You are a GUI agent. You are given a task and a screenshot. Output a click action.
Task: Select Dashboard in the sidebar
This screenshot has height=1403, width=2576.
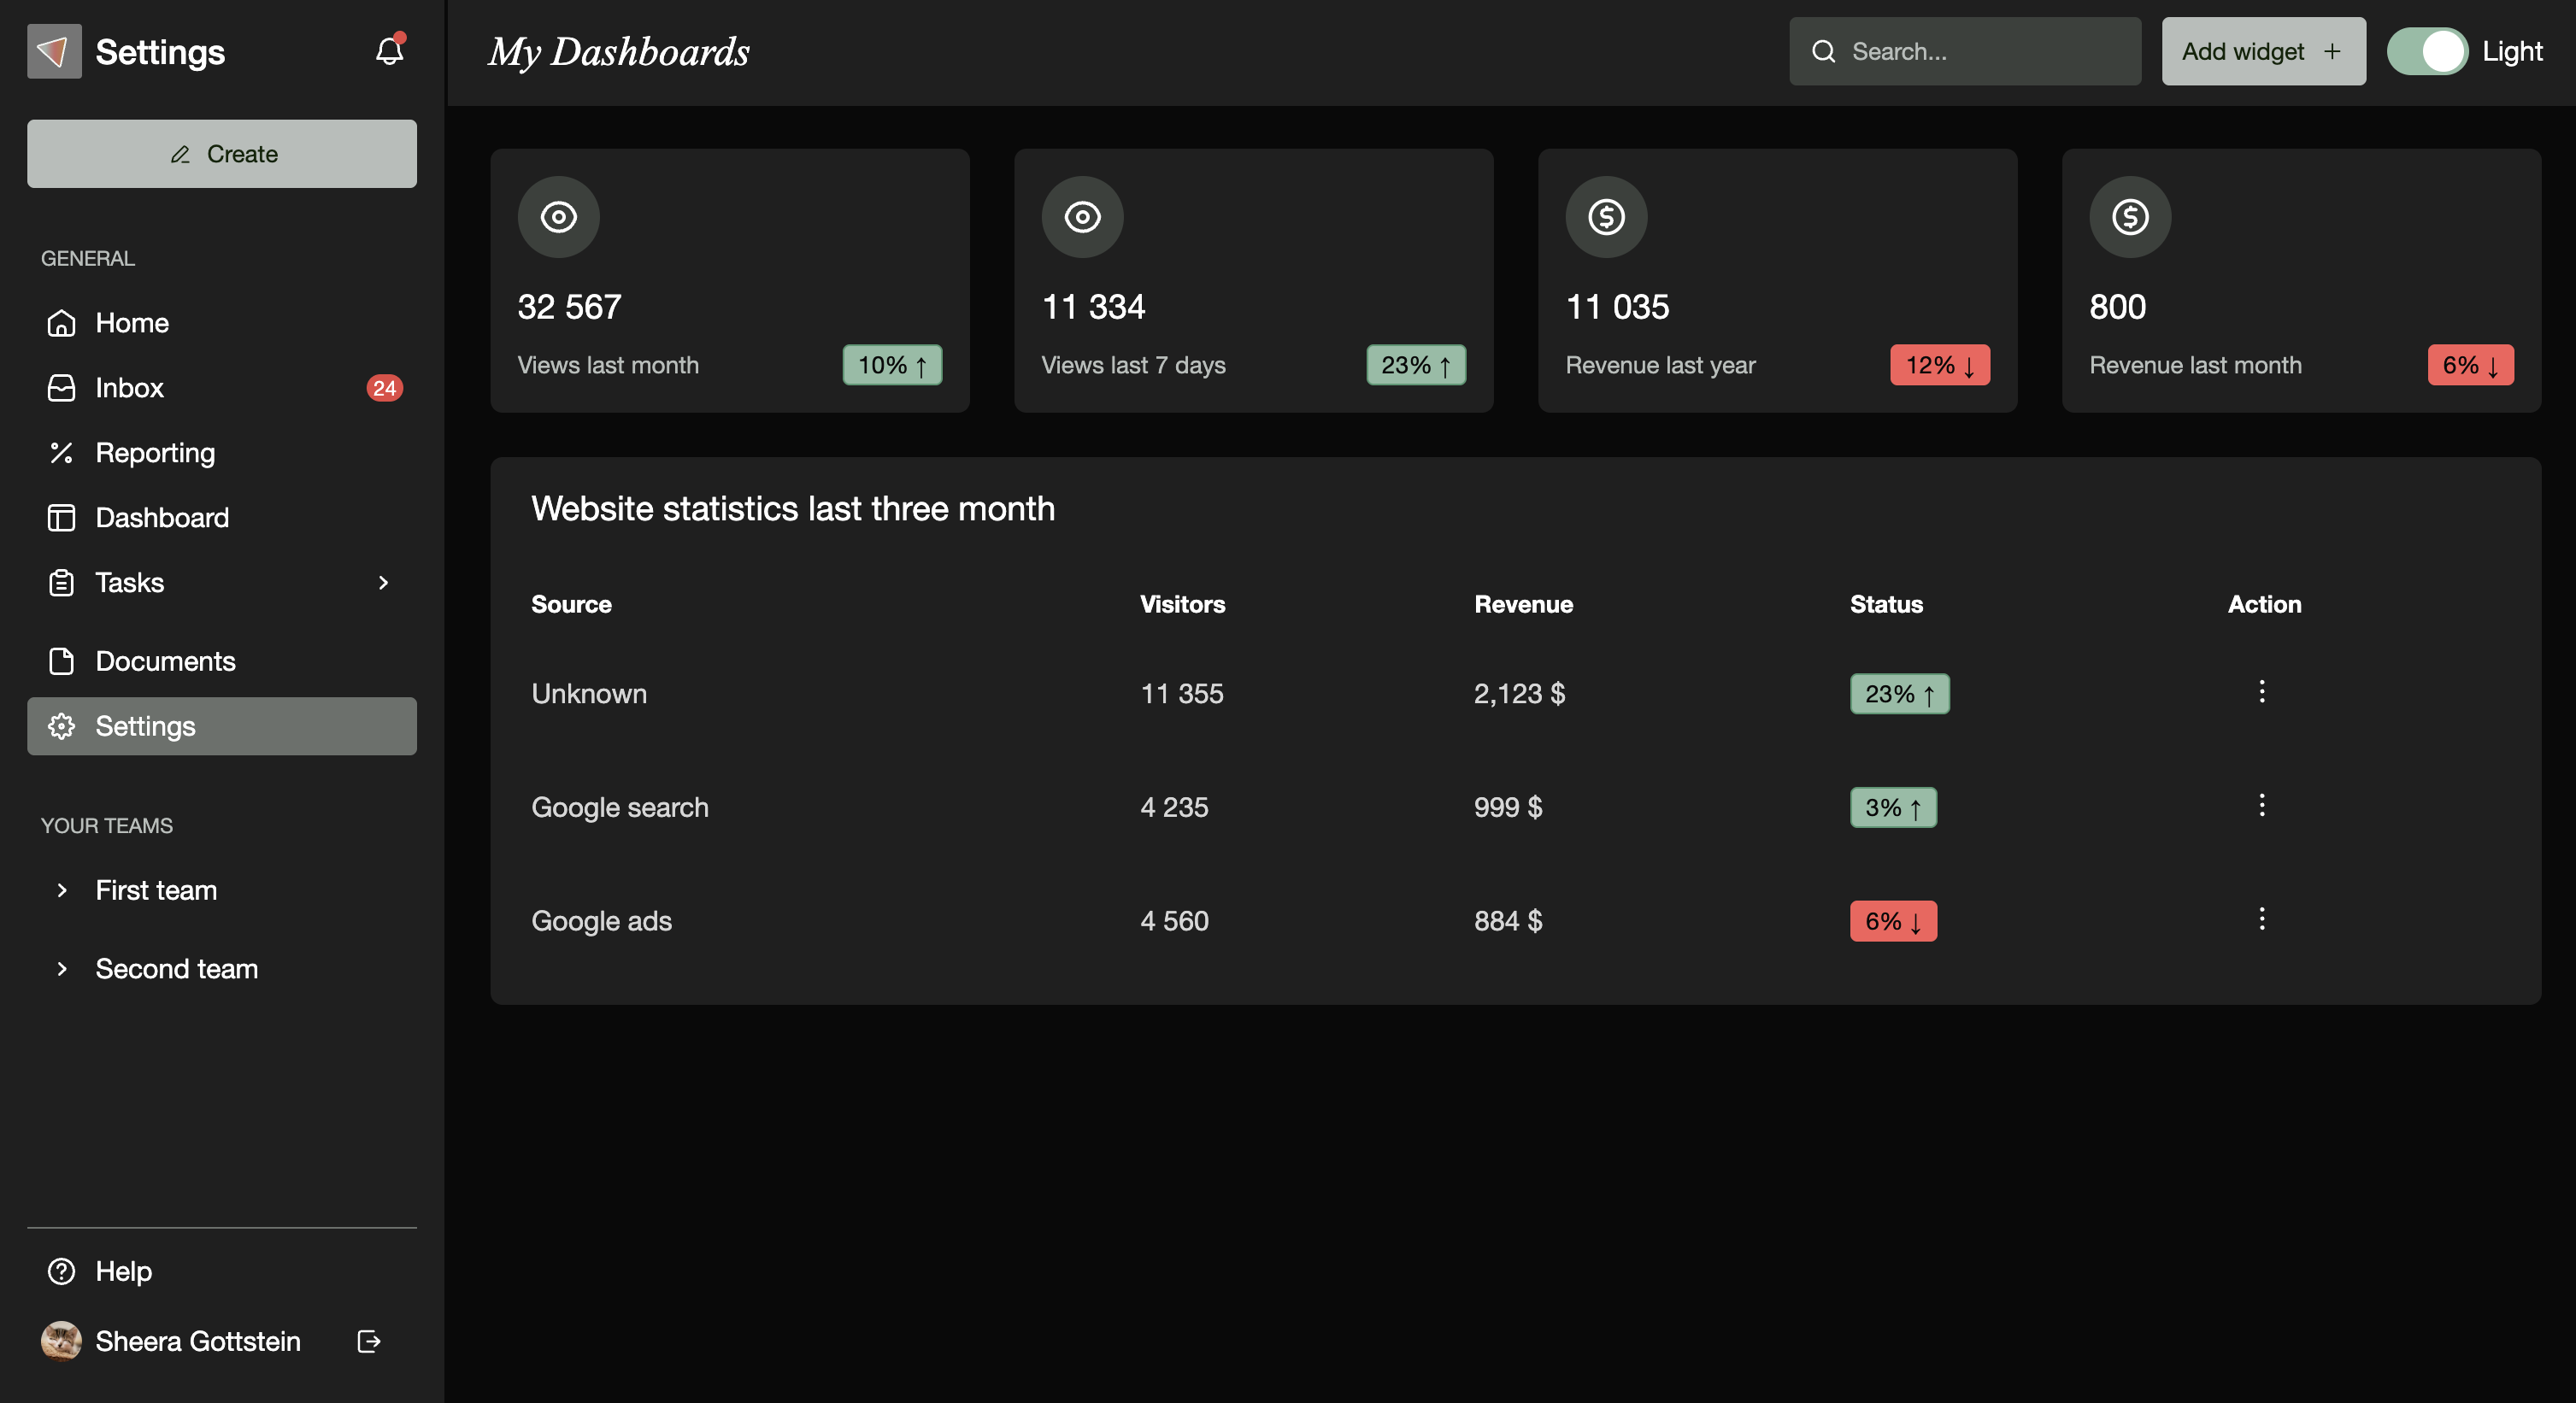[x=162, y=518]
